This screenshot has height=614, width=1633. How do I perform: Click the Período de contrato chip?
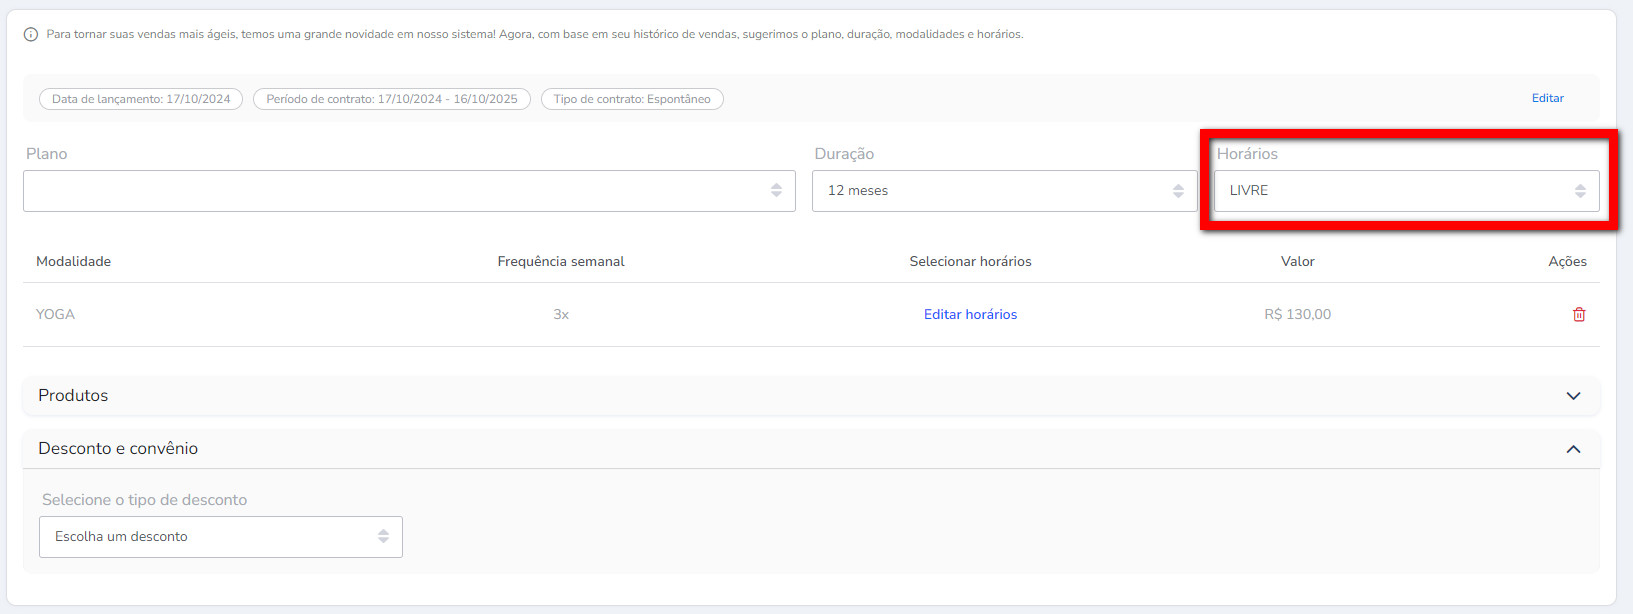(x=392, y=99)
